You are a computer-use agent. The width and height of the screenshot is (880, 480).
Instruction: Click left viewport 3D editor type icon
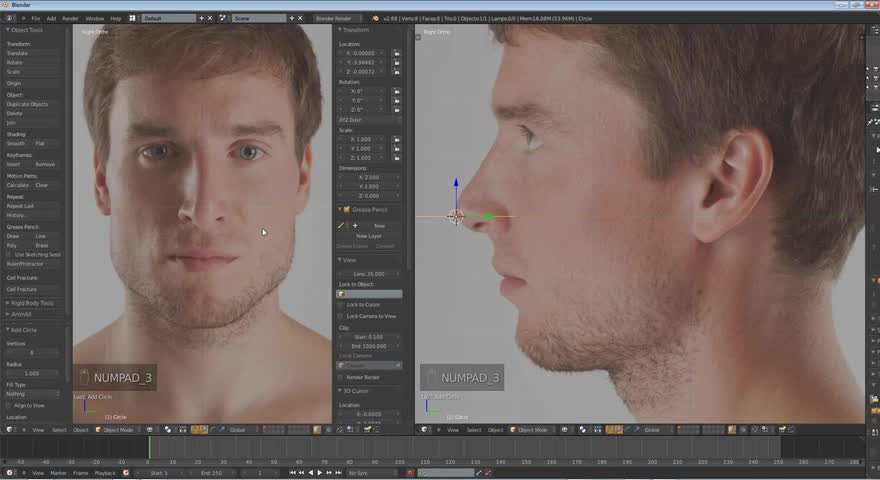(x=10, y=430)
